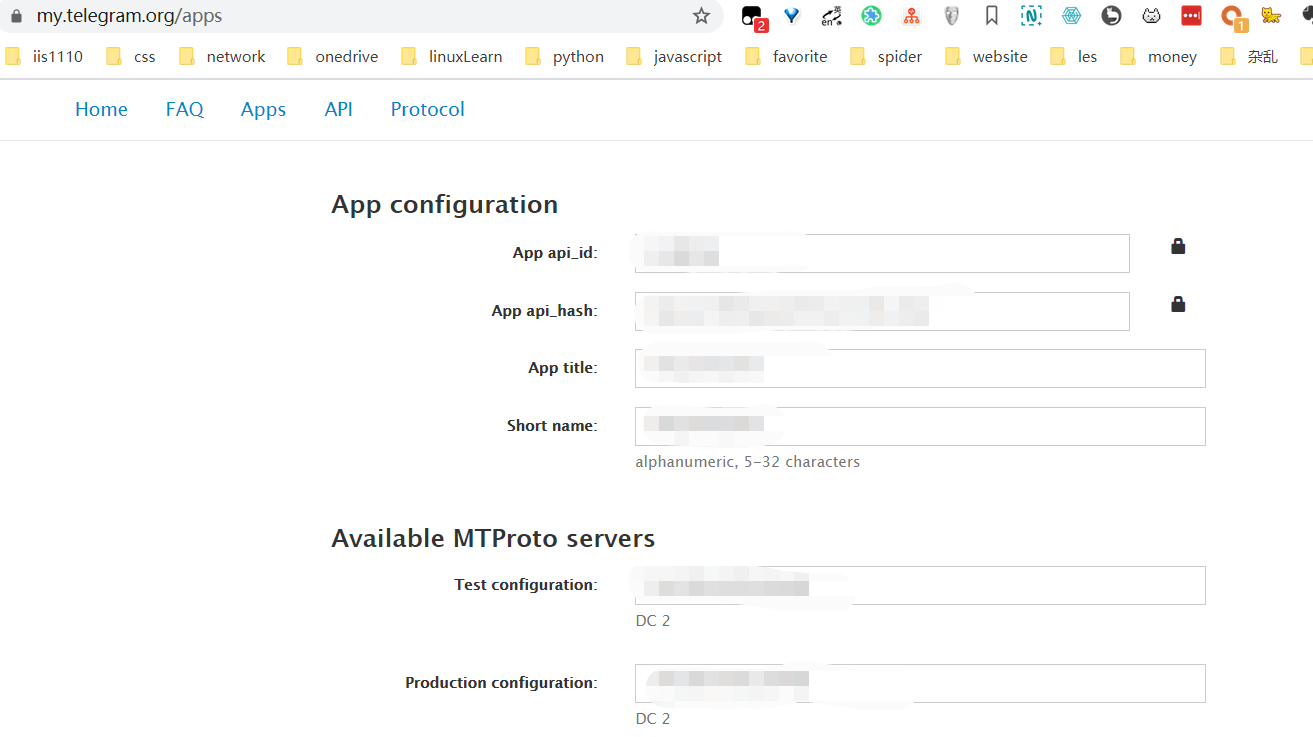Open the website bookmark folder
The image size is (1313, 737).
click(x=987, y=57)
